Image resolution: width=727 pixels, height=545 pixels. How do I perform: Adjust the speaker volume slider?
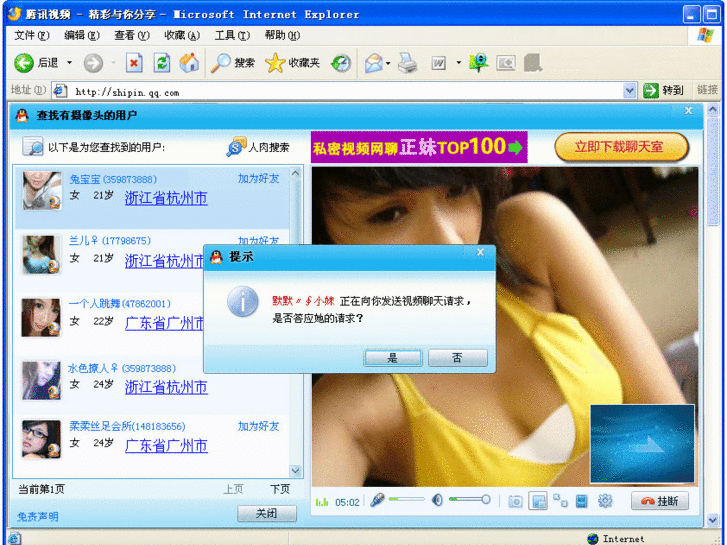[470, 499]
